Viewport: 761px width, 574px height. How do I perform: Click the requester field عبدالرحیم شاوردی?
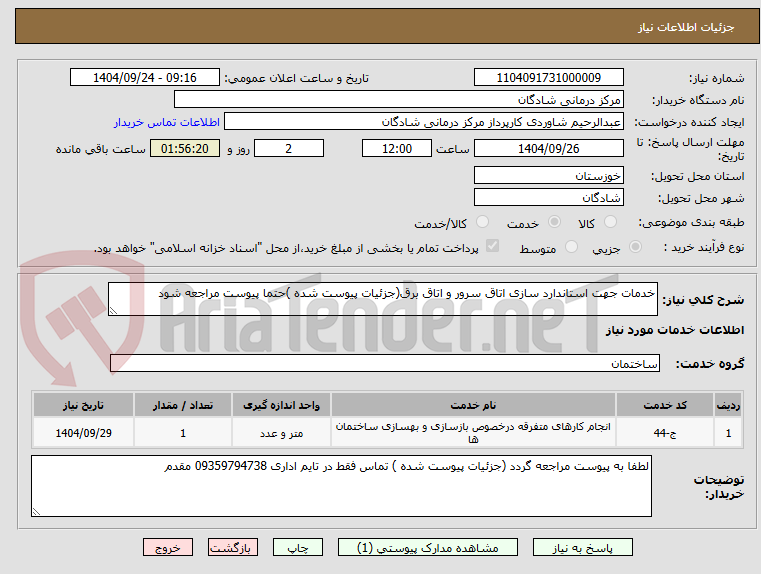[424, 122]
